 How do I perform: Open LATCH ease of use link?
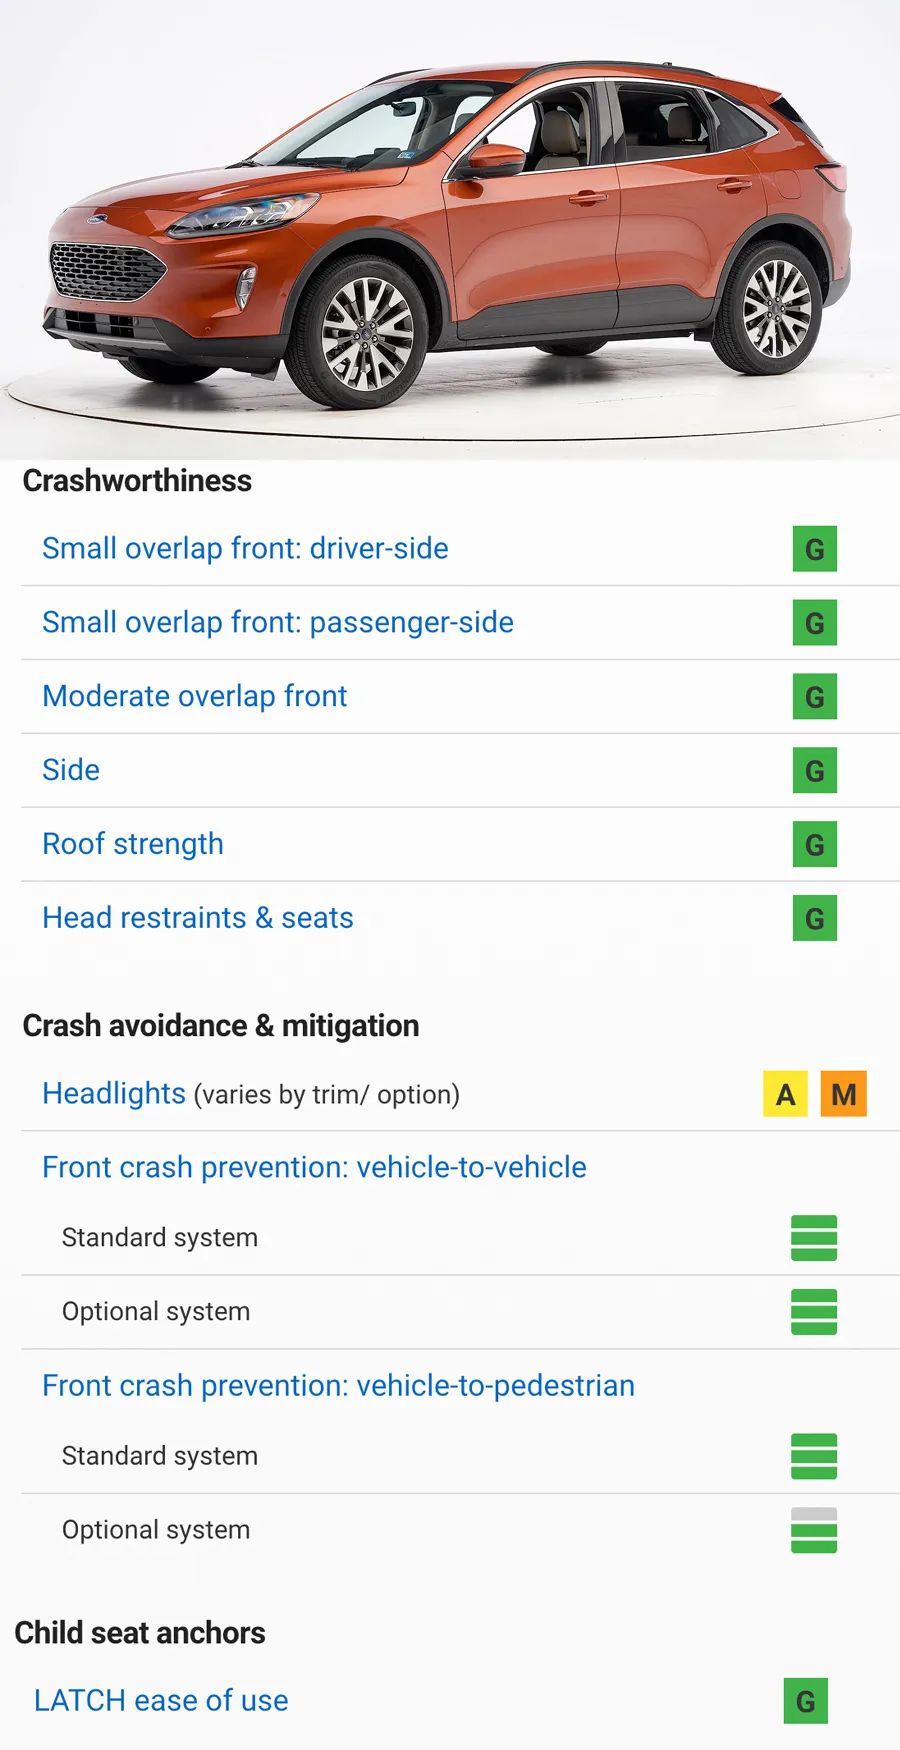coord(161,1700)
